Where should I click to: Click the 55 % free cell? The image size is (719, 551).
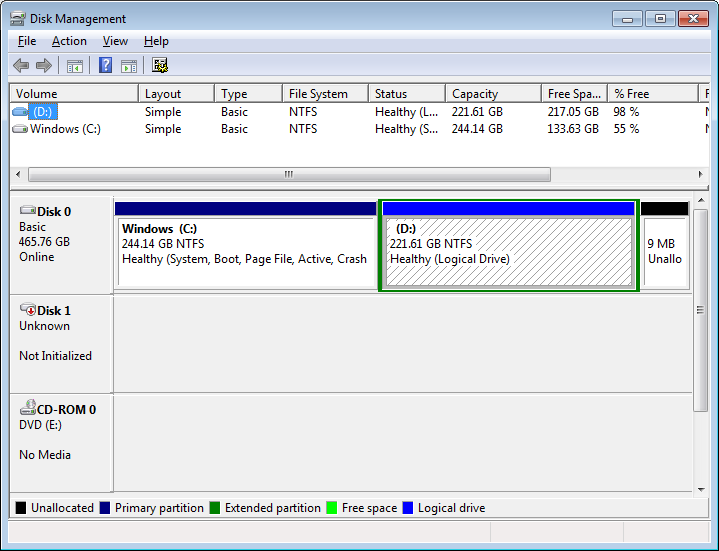point(626,129)
